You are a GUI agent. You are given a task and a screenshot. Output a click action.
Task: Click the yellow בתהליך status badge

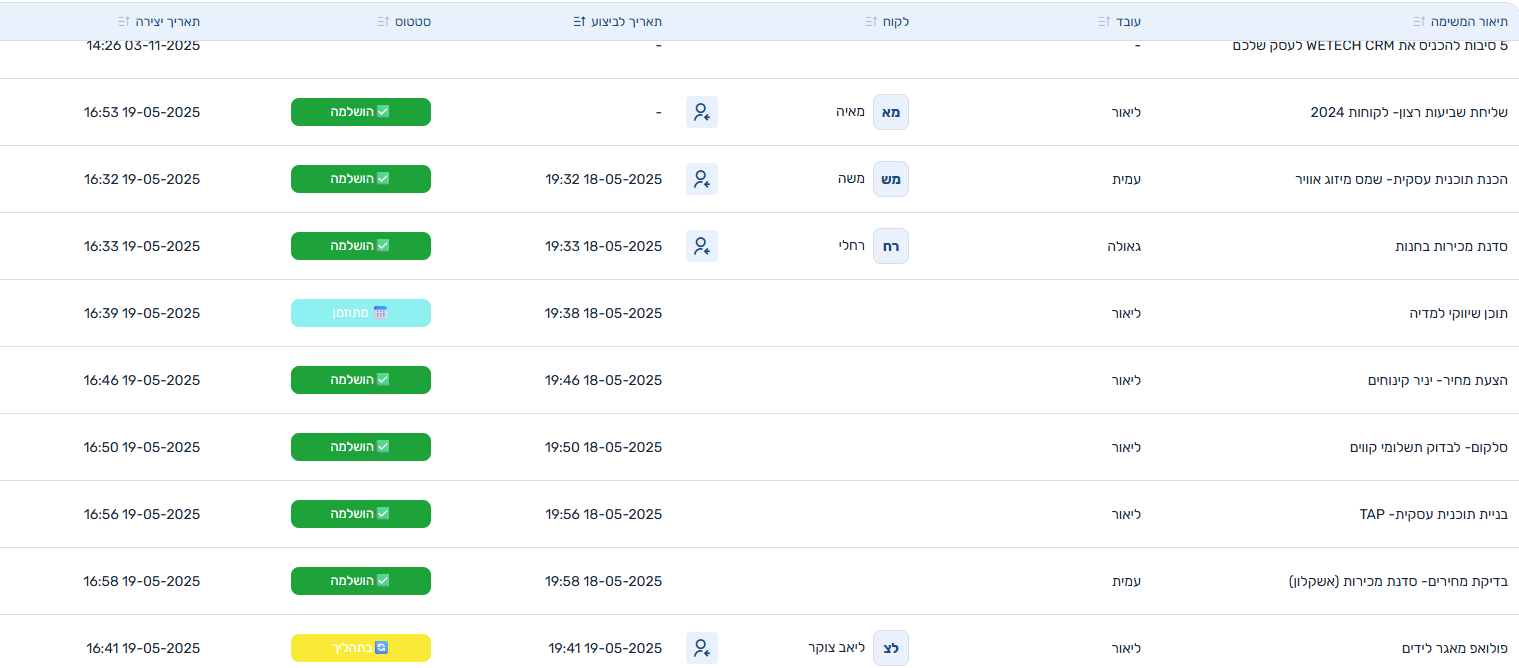click(x=361, y=648)
